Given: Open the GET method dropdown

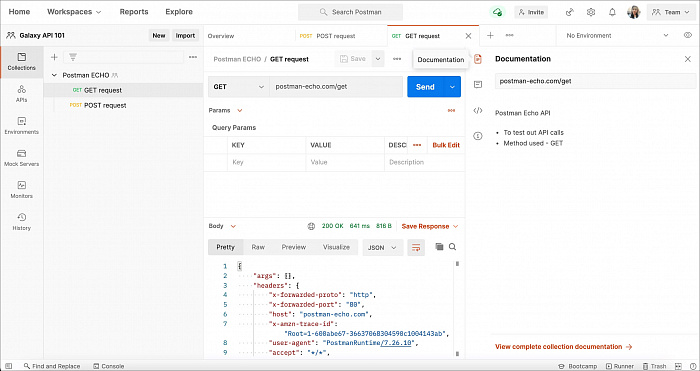Looking at the screenshot, I should point(239,87).
